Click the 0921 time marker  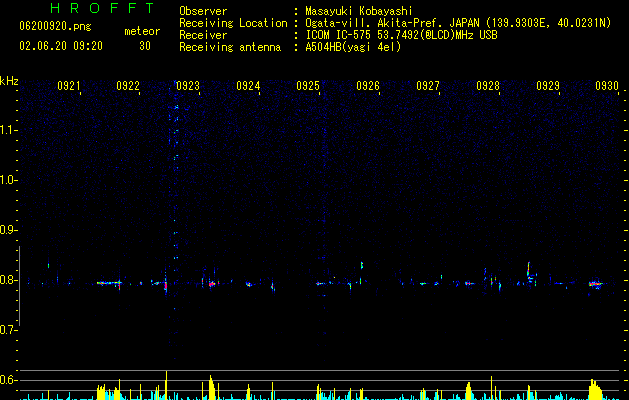pos(69,86)
